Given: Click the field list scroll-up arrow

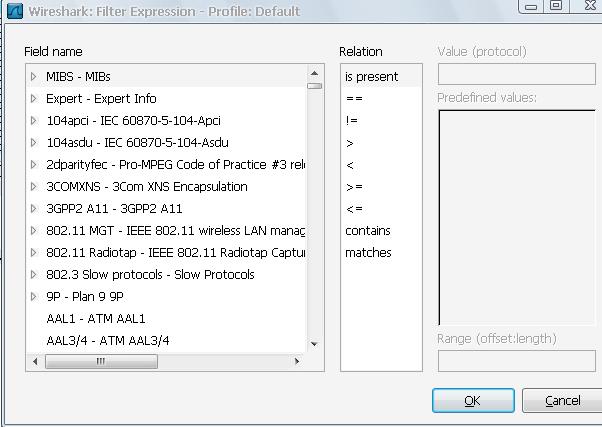Looking at the screenshot, I should [x=314, y=73].
